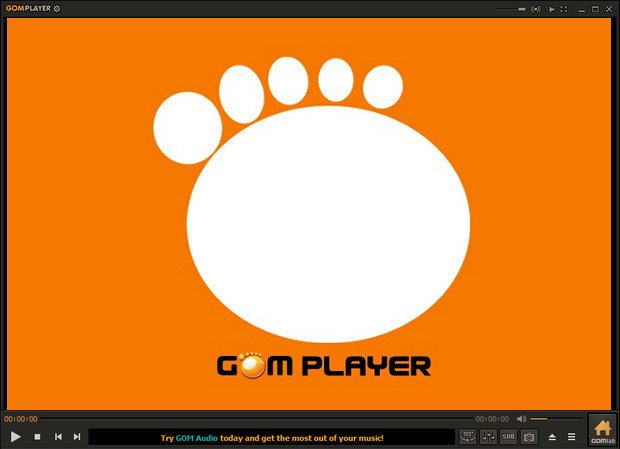Image resolution: width=620 pixels, height=449 pixels.
Task: Open the equalizer control panel icon
Action: 489,437
